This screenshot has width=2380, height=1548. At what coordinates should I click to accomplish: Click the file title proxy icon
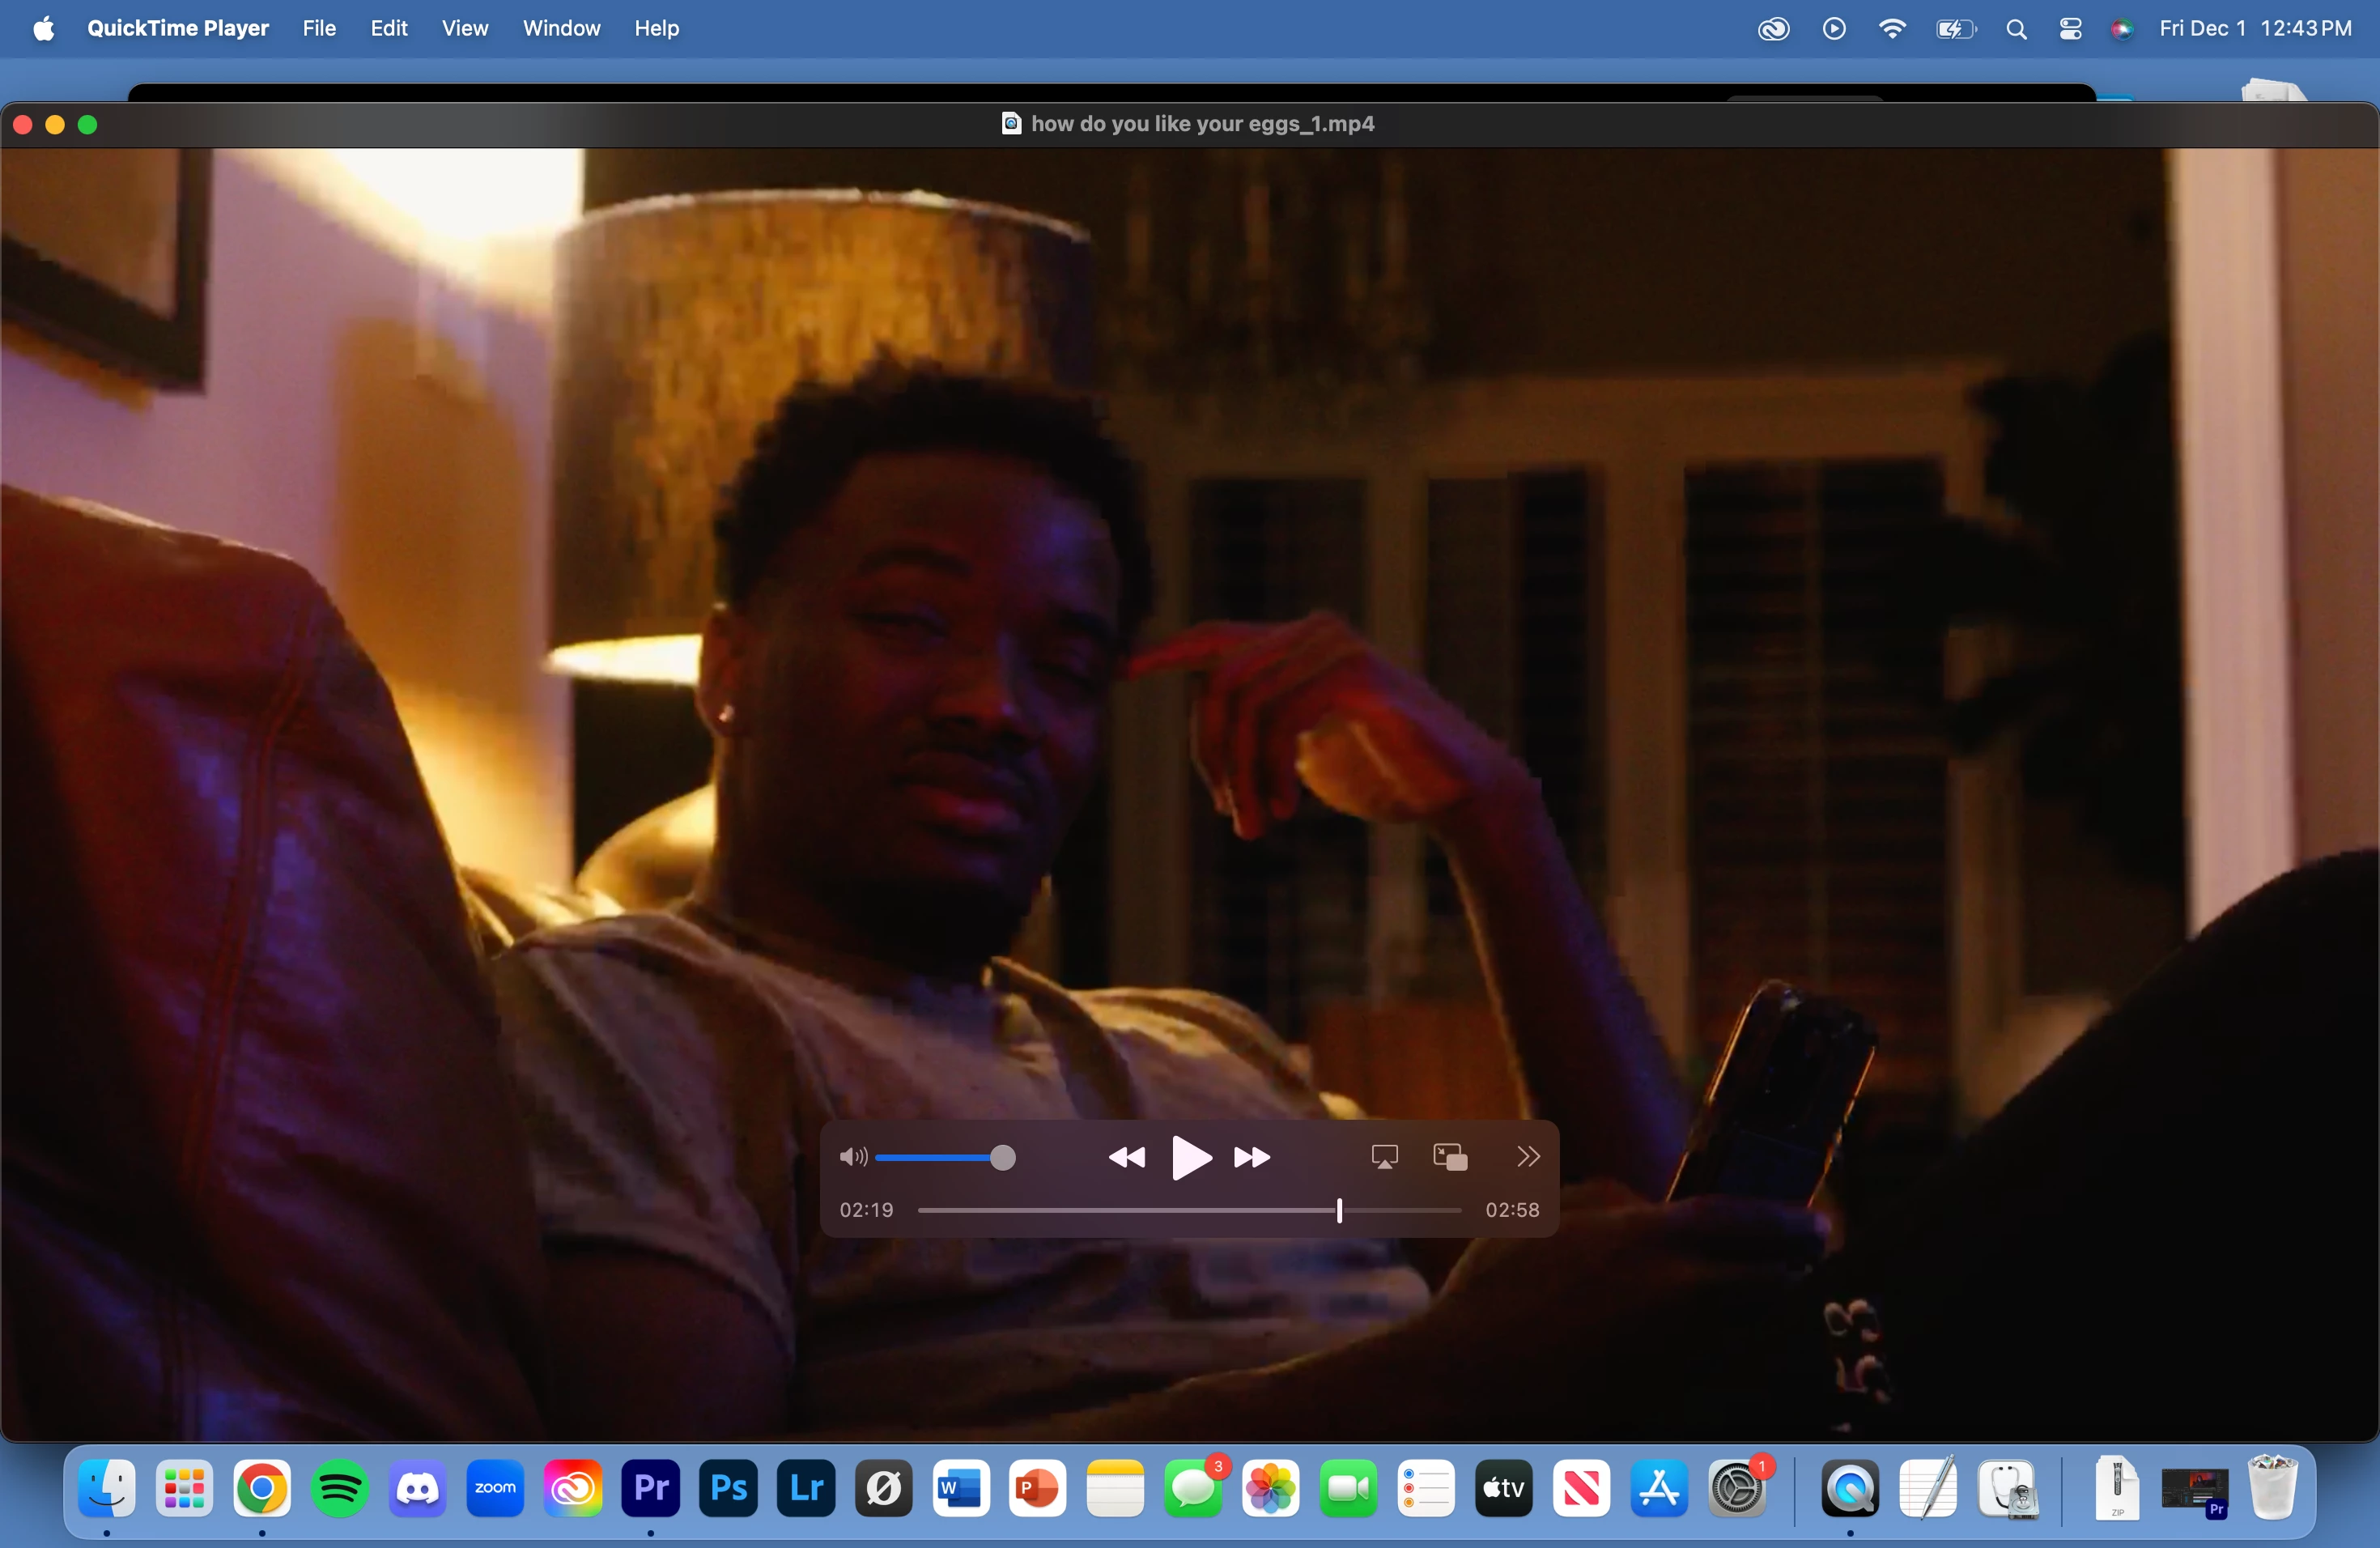coord(1011,123)
